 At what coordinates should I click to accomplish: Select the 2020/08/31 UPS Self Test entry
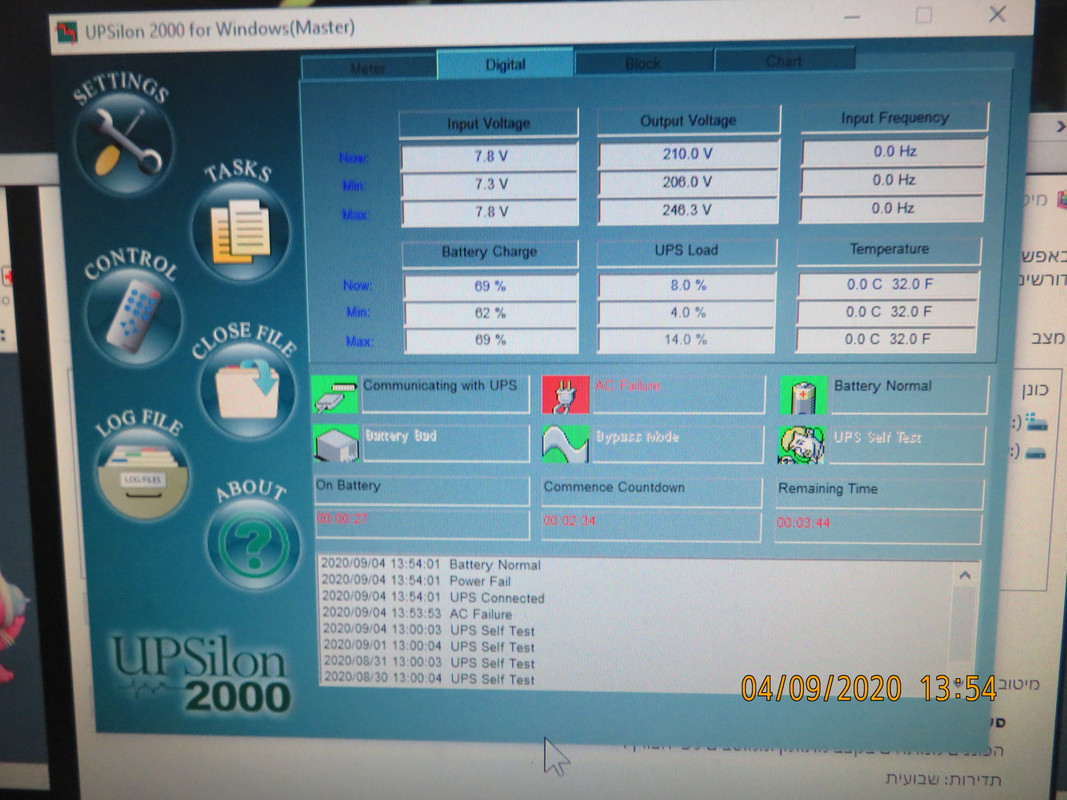[x=429, y=662]
